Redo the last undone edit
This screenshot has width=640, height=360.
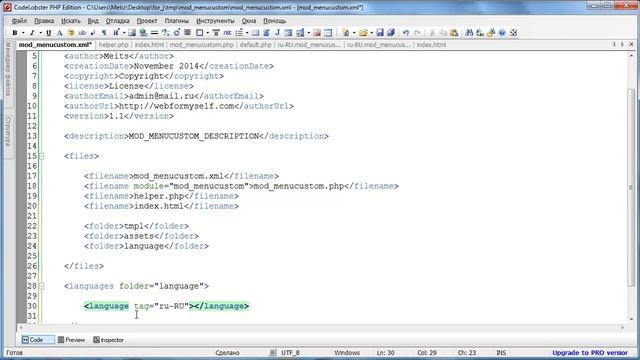pyautogui.click(x=417, y=33)
